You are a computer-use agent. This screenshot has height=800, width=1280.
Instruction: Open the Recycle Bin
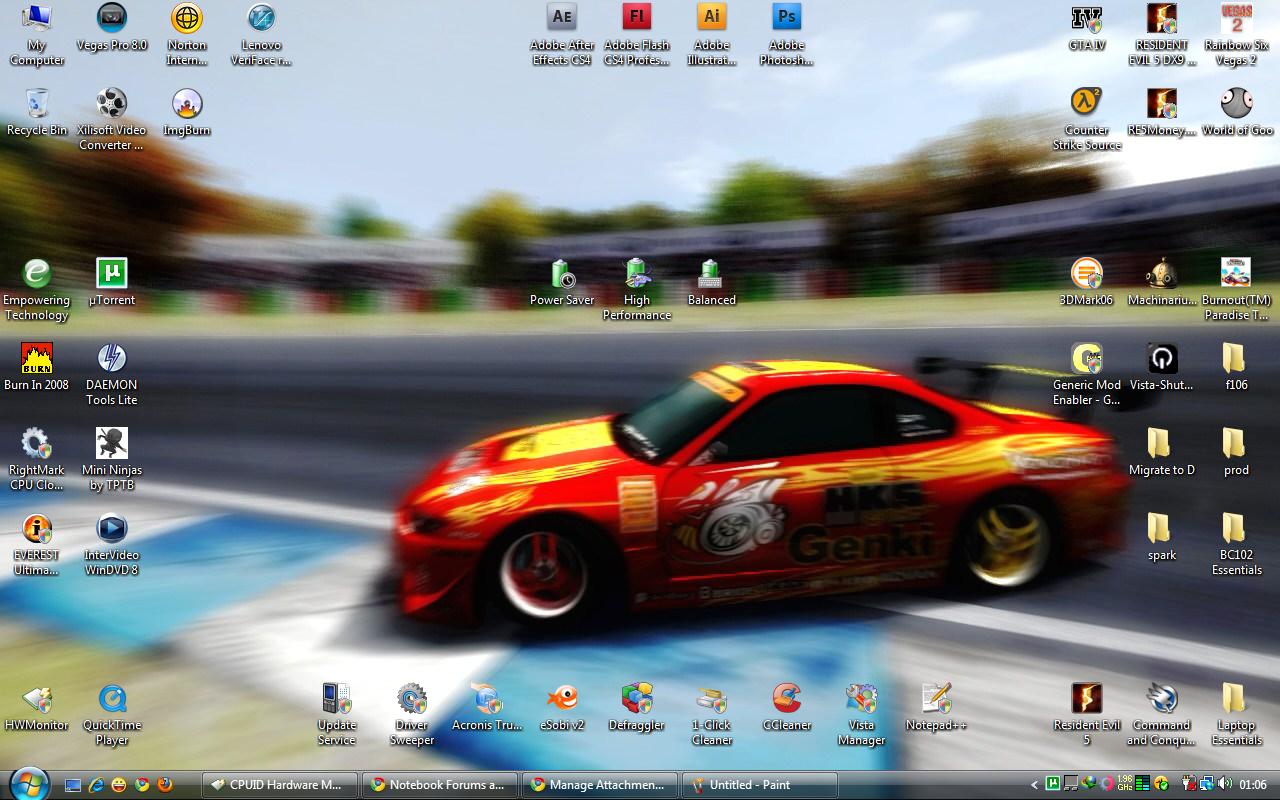(37, 112)
